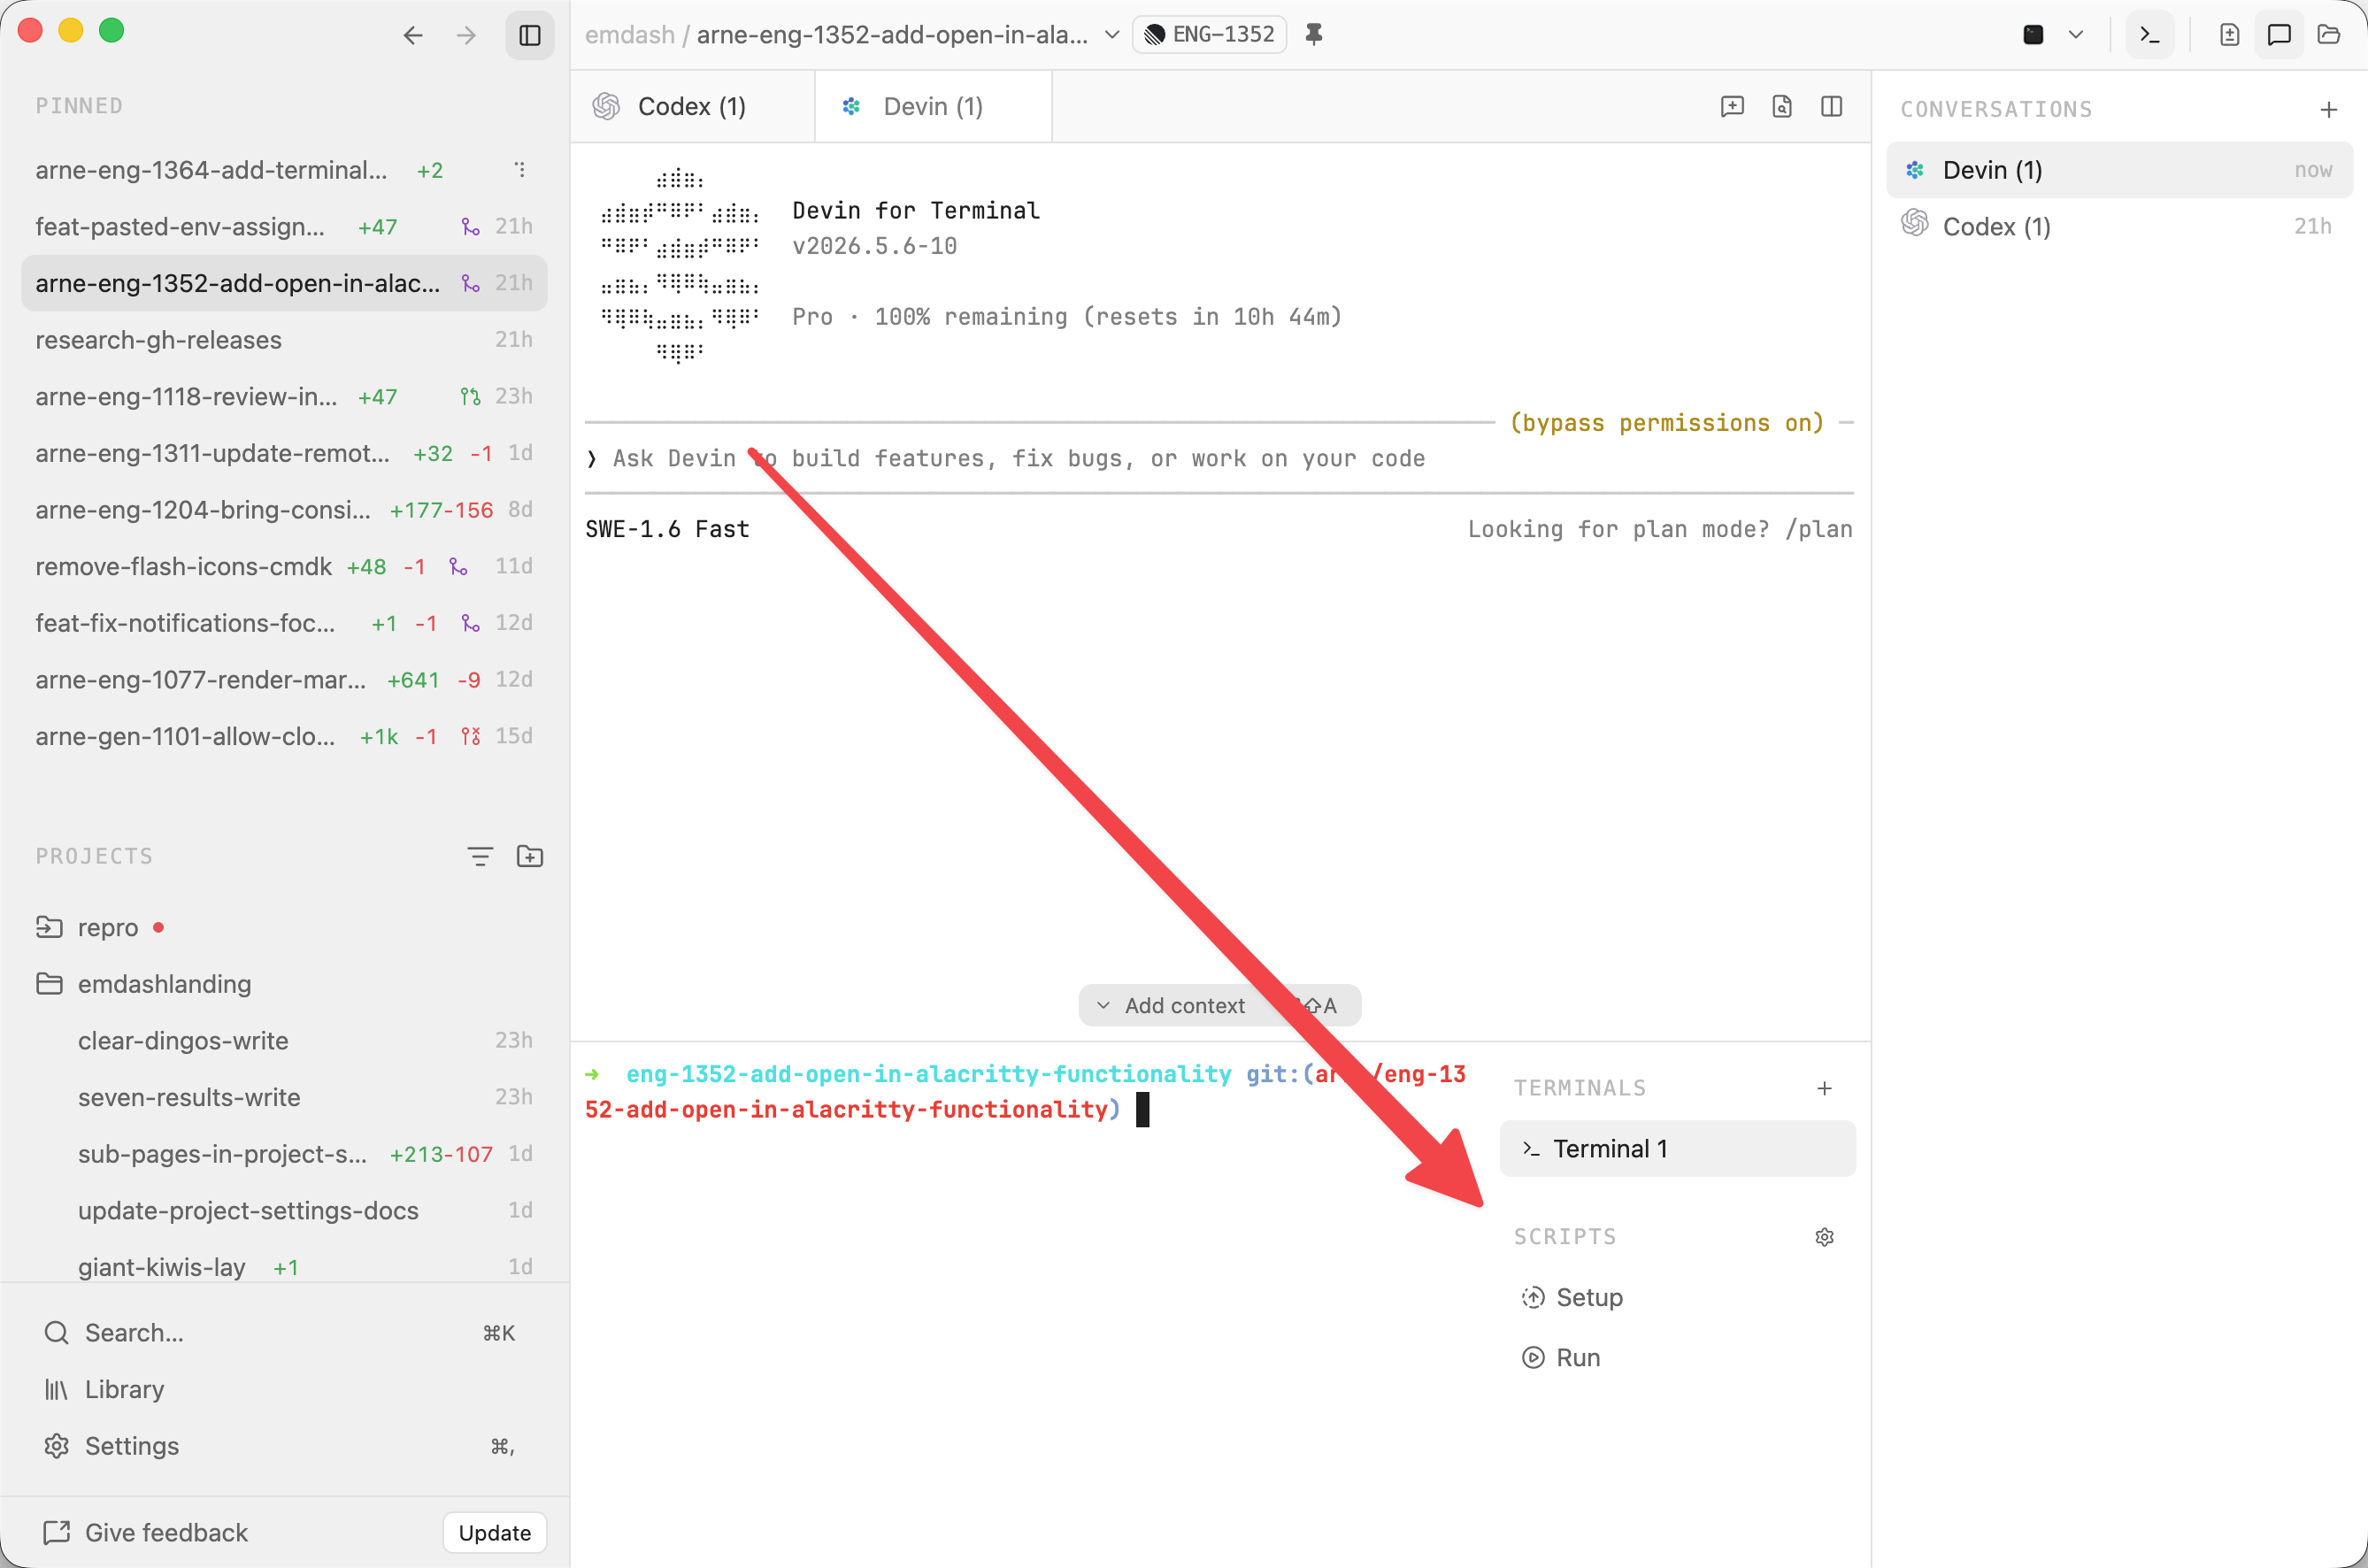The image size is (2368, 1568).
Task: Open task clear-dingos-write
Action: (x=284, y=1041)
